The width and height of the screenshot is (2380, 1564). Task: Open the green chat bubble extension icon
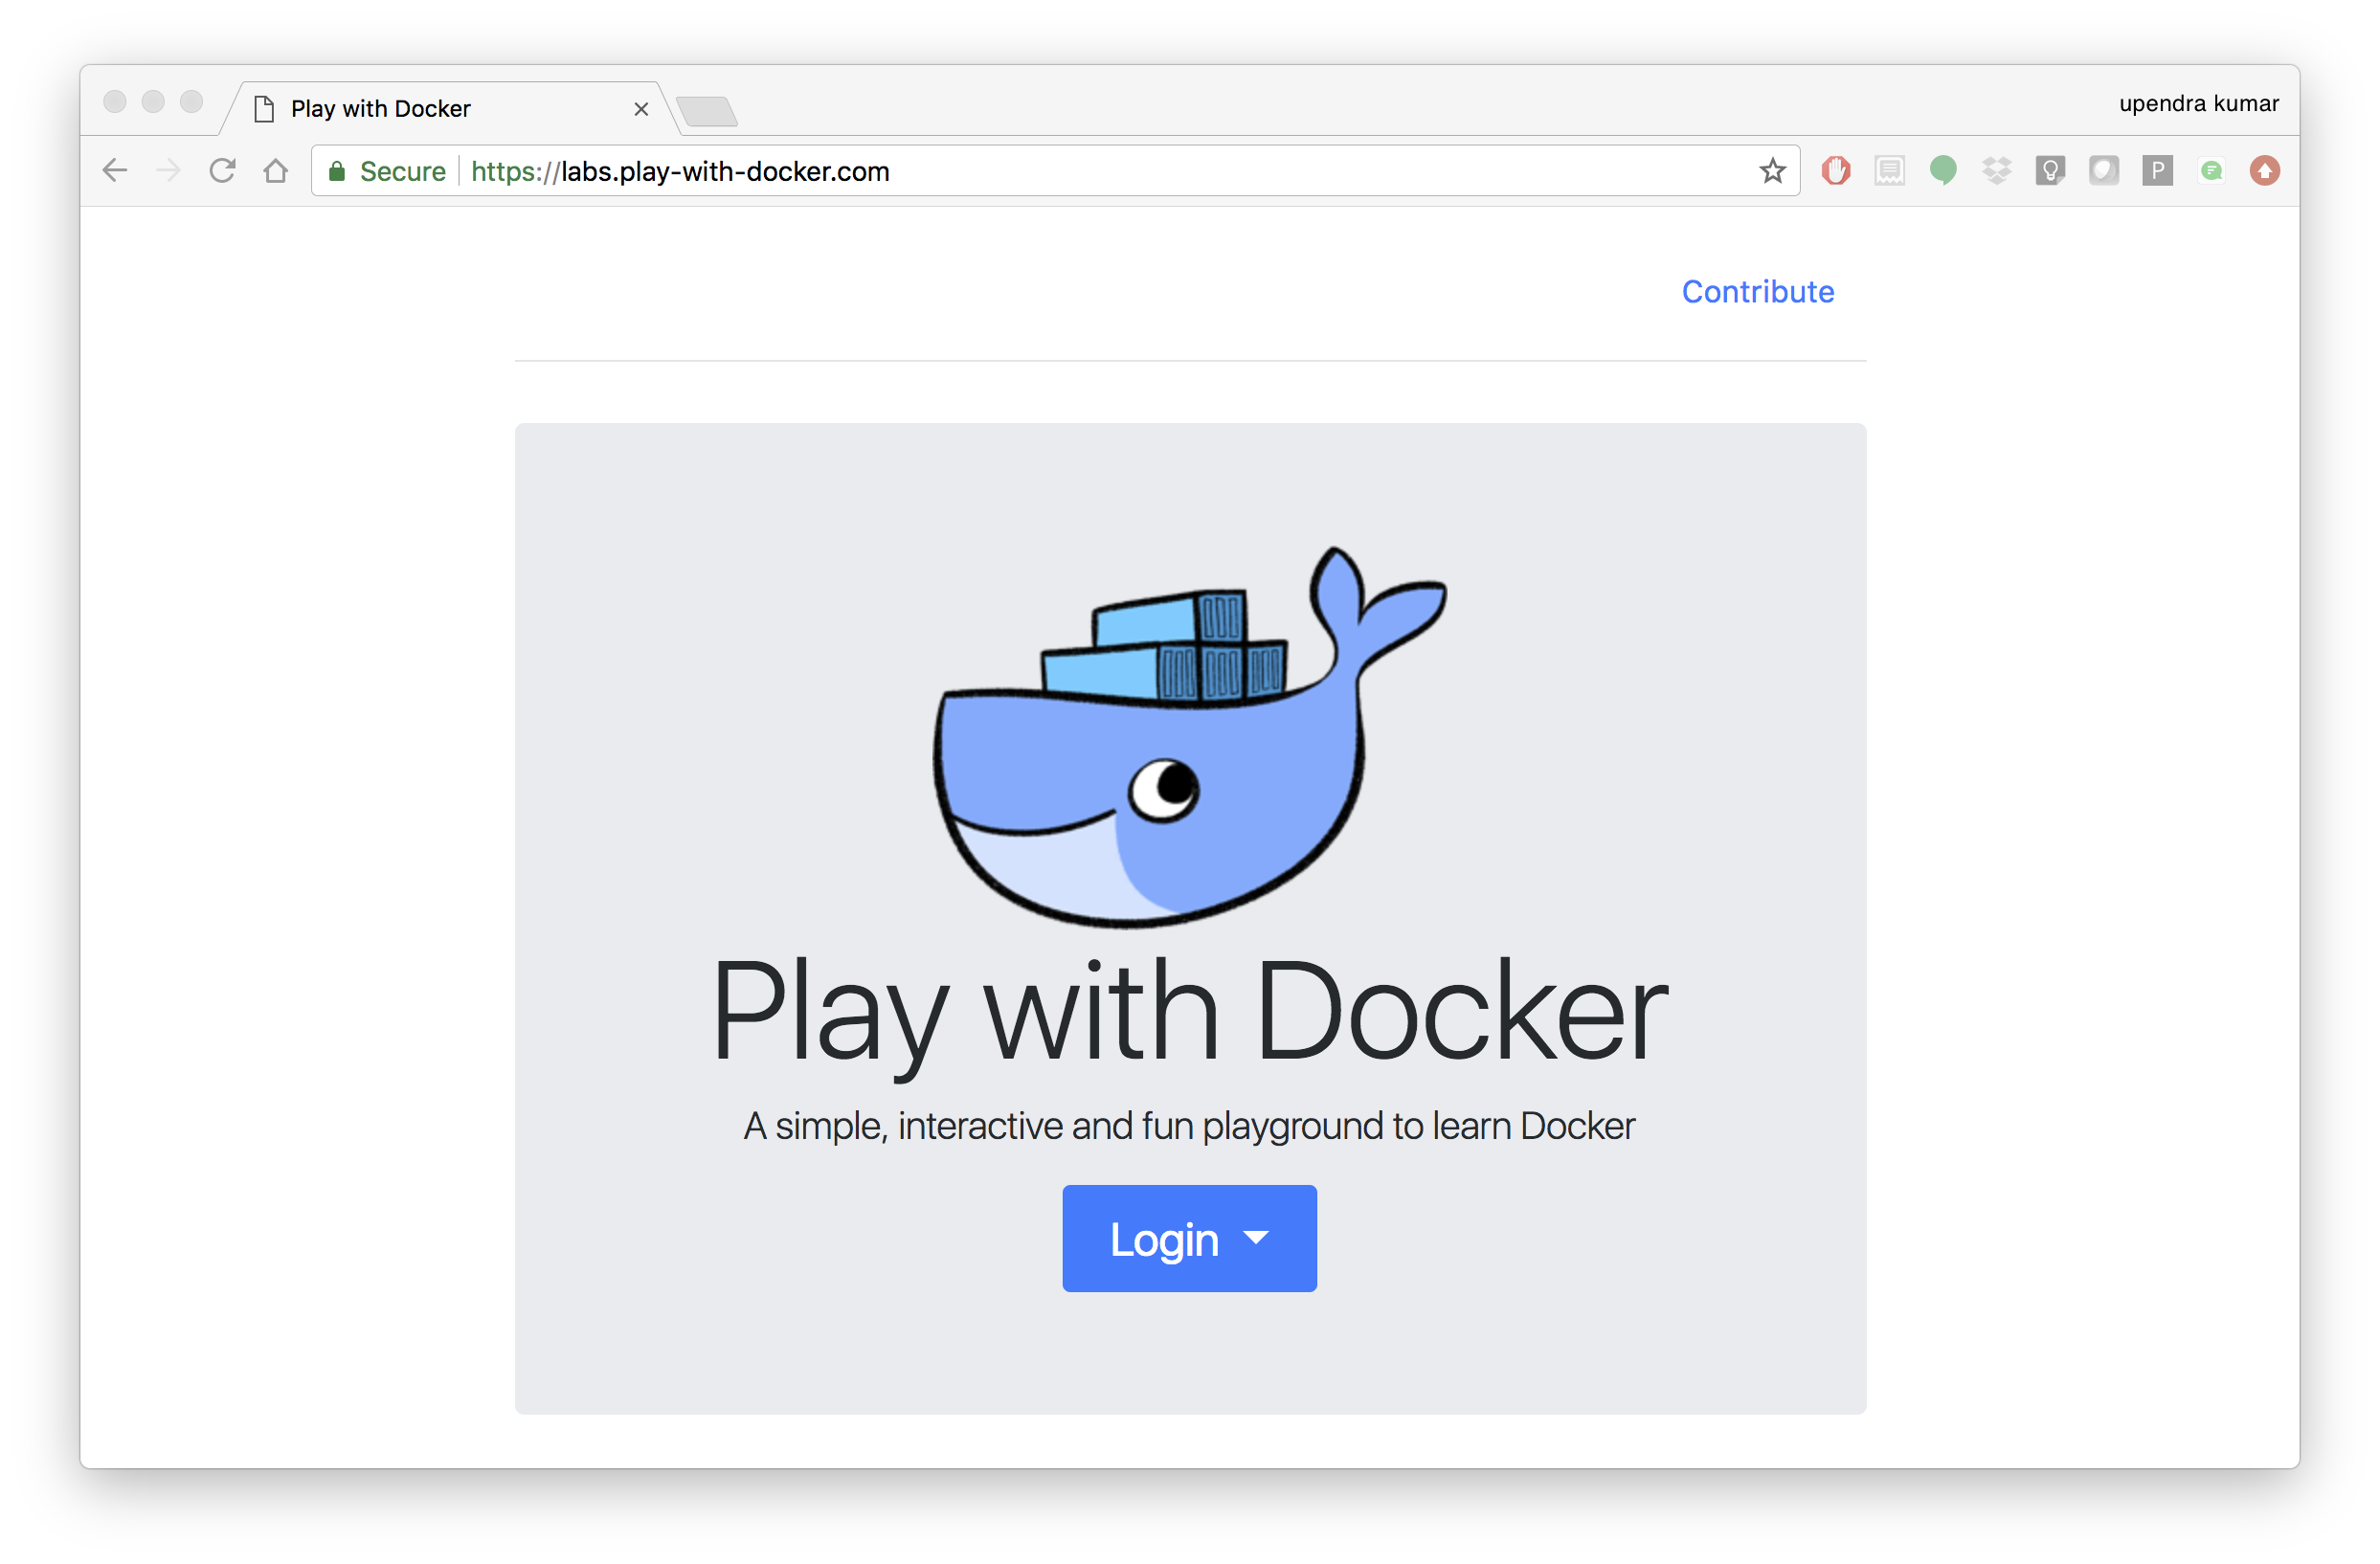click(x=2211, y=171)
